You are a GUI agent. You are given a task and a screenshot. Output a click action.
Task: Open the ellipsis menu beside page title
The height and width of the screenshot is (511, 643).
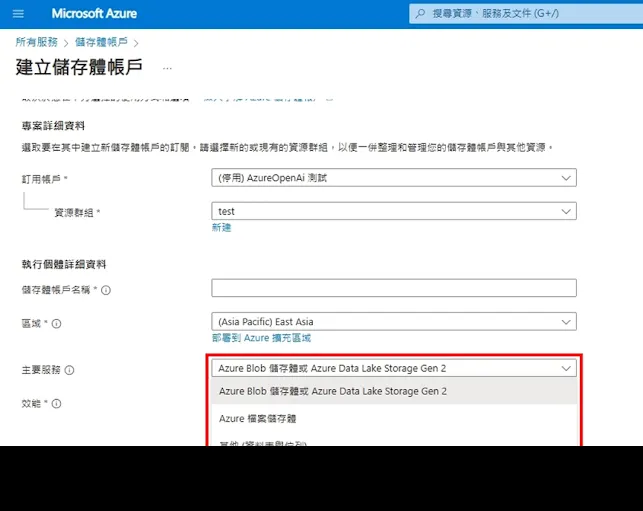(167, 68)
